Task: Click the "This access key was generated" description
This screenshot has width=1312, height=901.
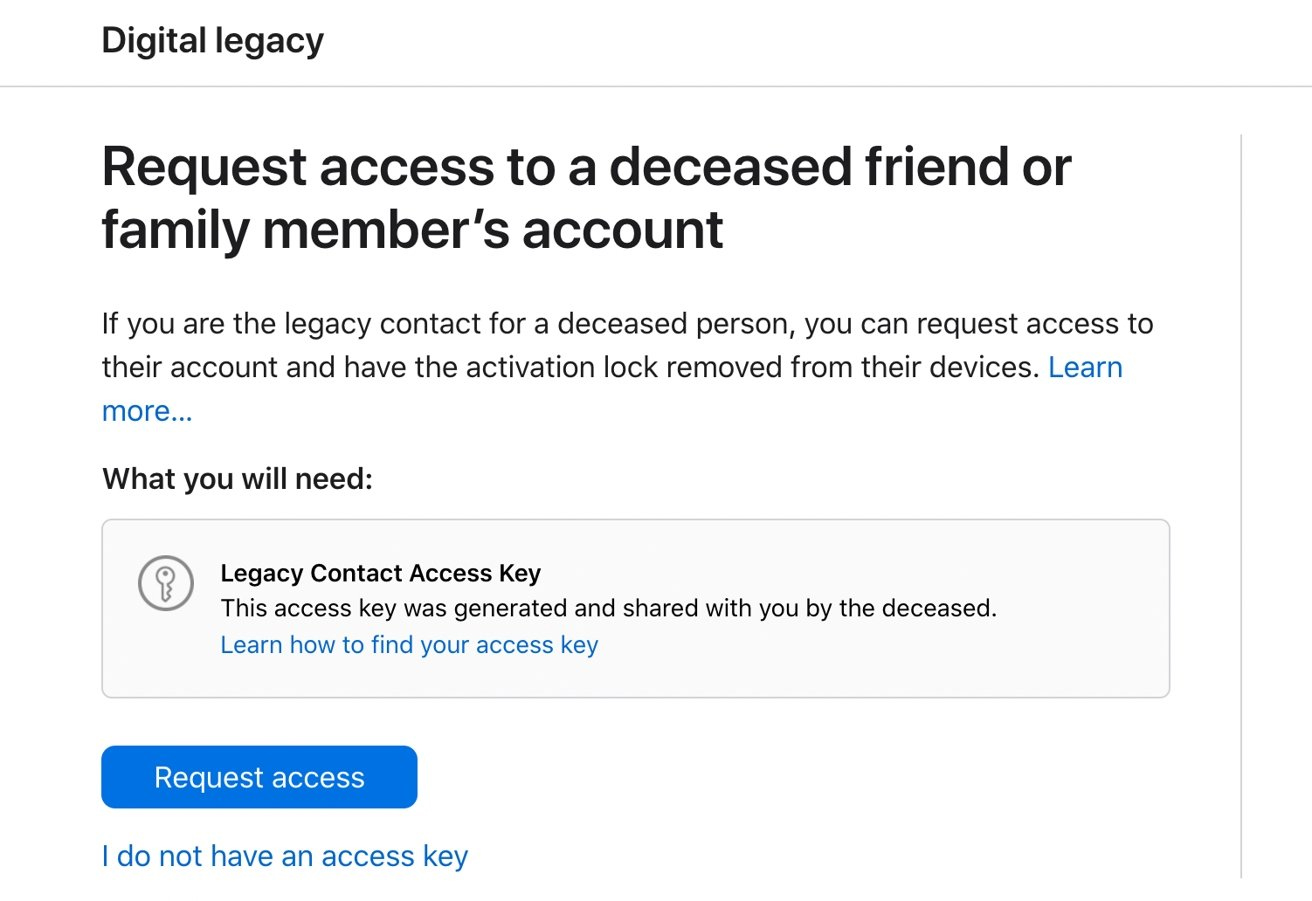Action: click(x=608, y=608)
